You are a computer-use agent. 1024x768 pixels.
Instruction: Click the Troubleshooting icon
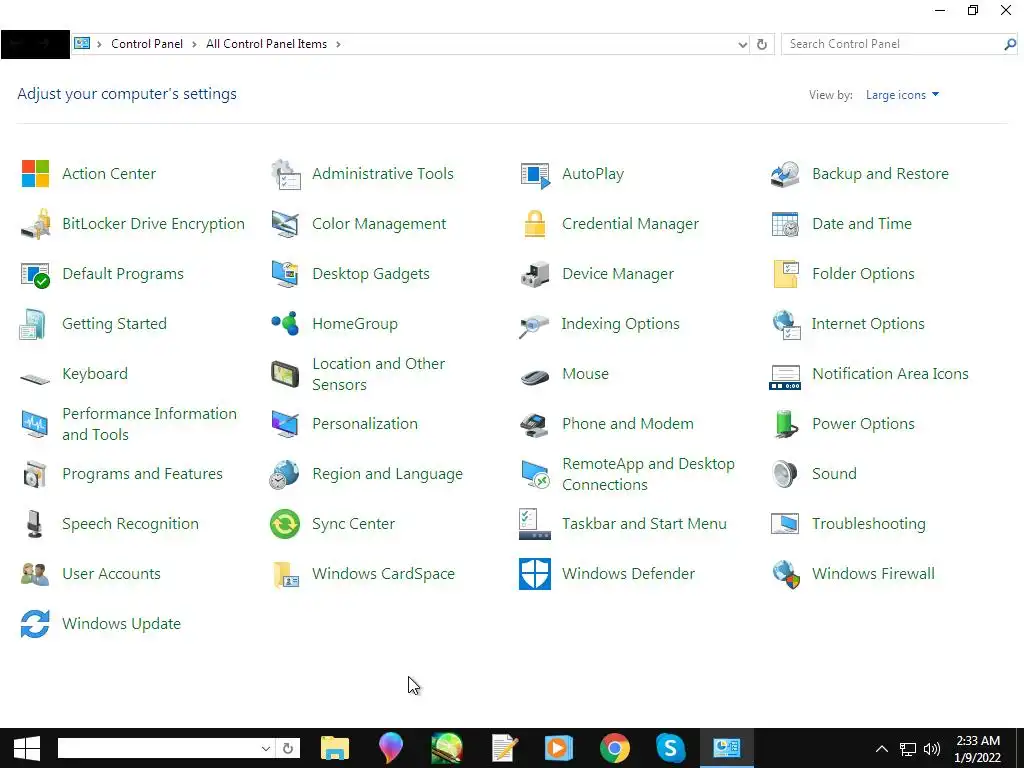point(785,524)
